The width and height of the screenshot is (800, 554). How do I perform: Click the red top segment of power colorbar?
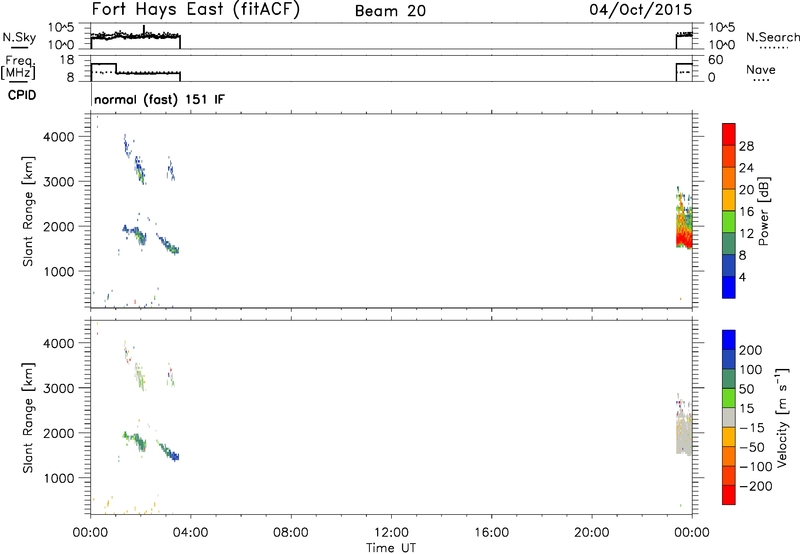729,135
